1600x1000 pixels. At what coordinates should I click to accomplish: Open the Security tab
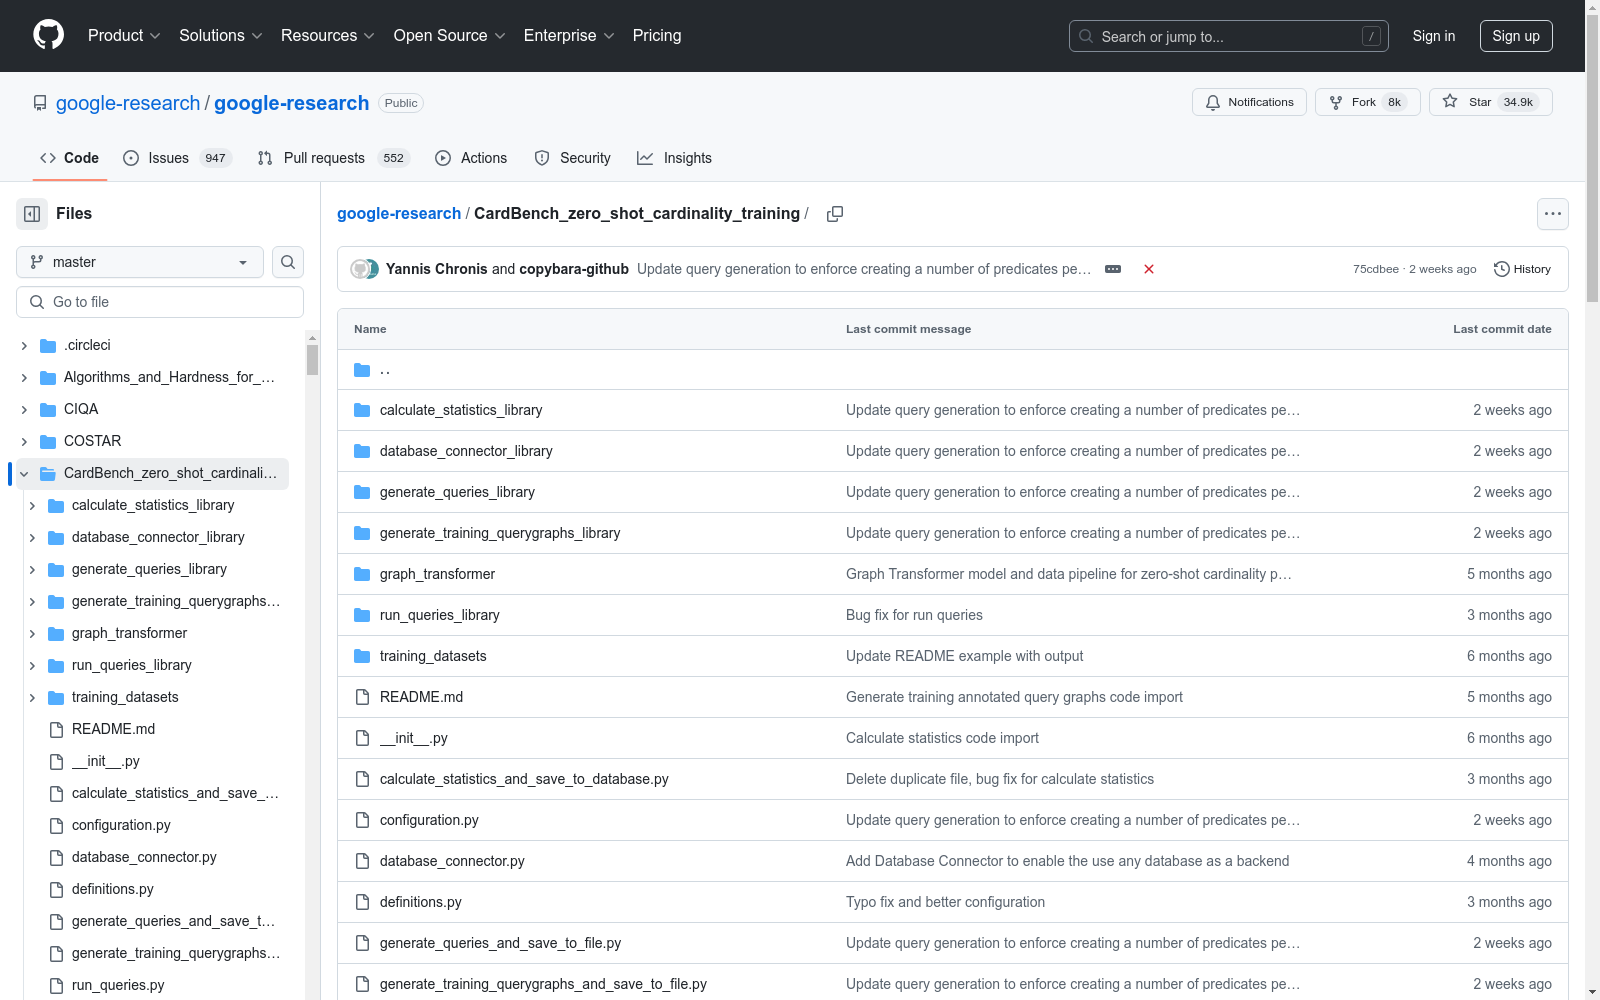click(572, 158)
